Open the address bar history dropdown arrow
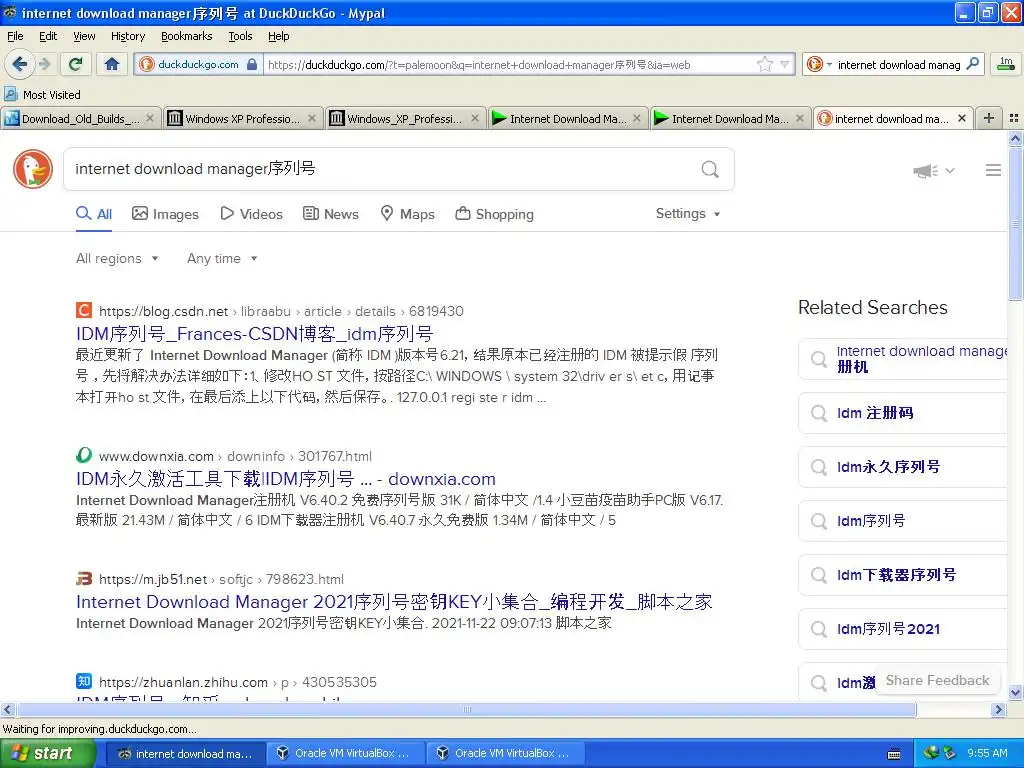1024x768 pixels. point(785,64)
